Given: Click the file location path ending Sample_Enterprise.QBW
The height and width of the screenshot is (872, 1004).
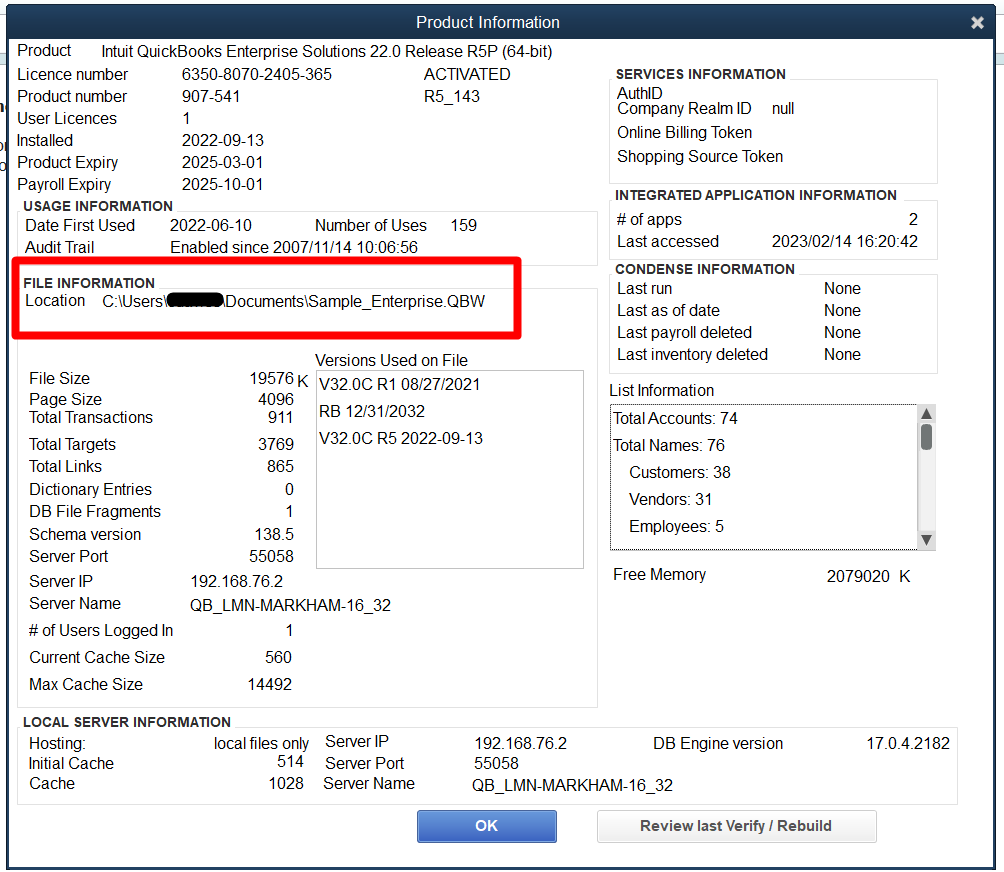Looking at the screenshot, I should 294,301.
